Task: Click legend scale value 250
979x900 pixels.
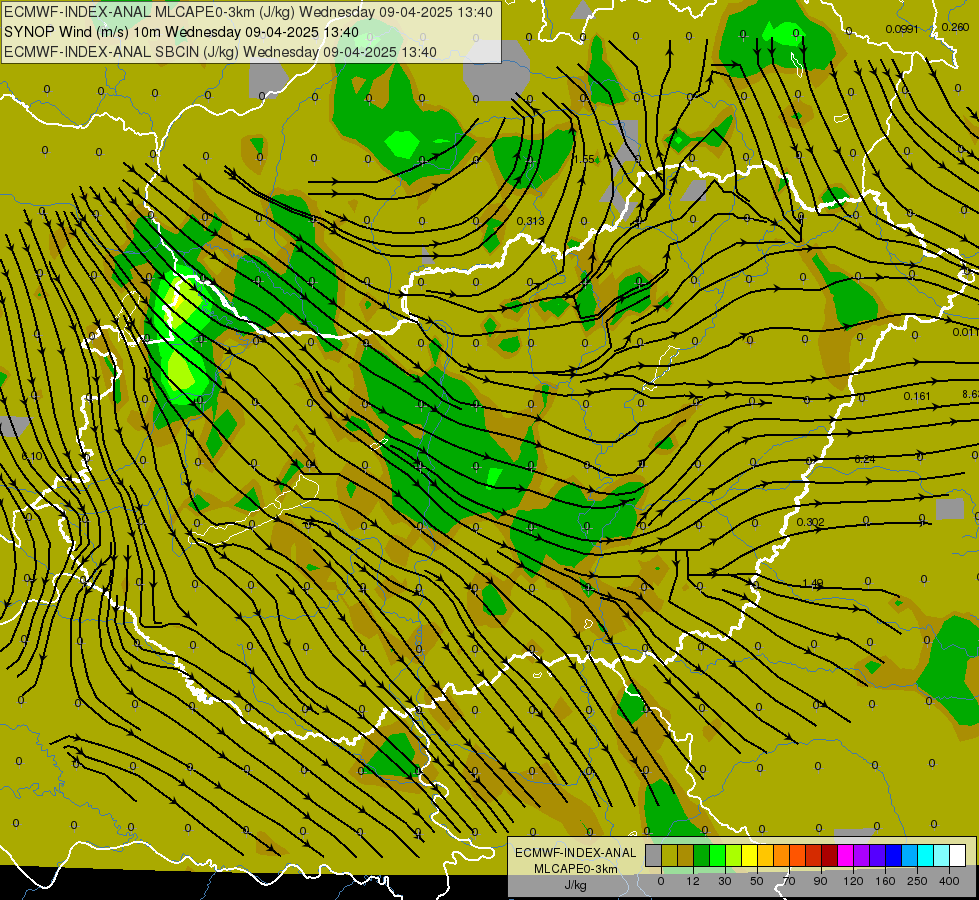Action: tap(917, 881)
